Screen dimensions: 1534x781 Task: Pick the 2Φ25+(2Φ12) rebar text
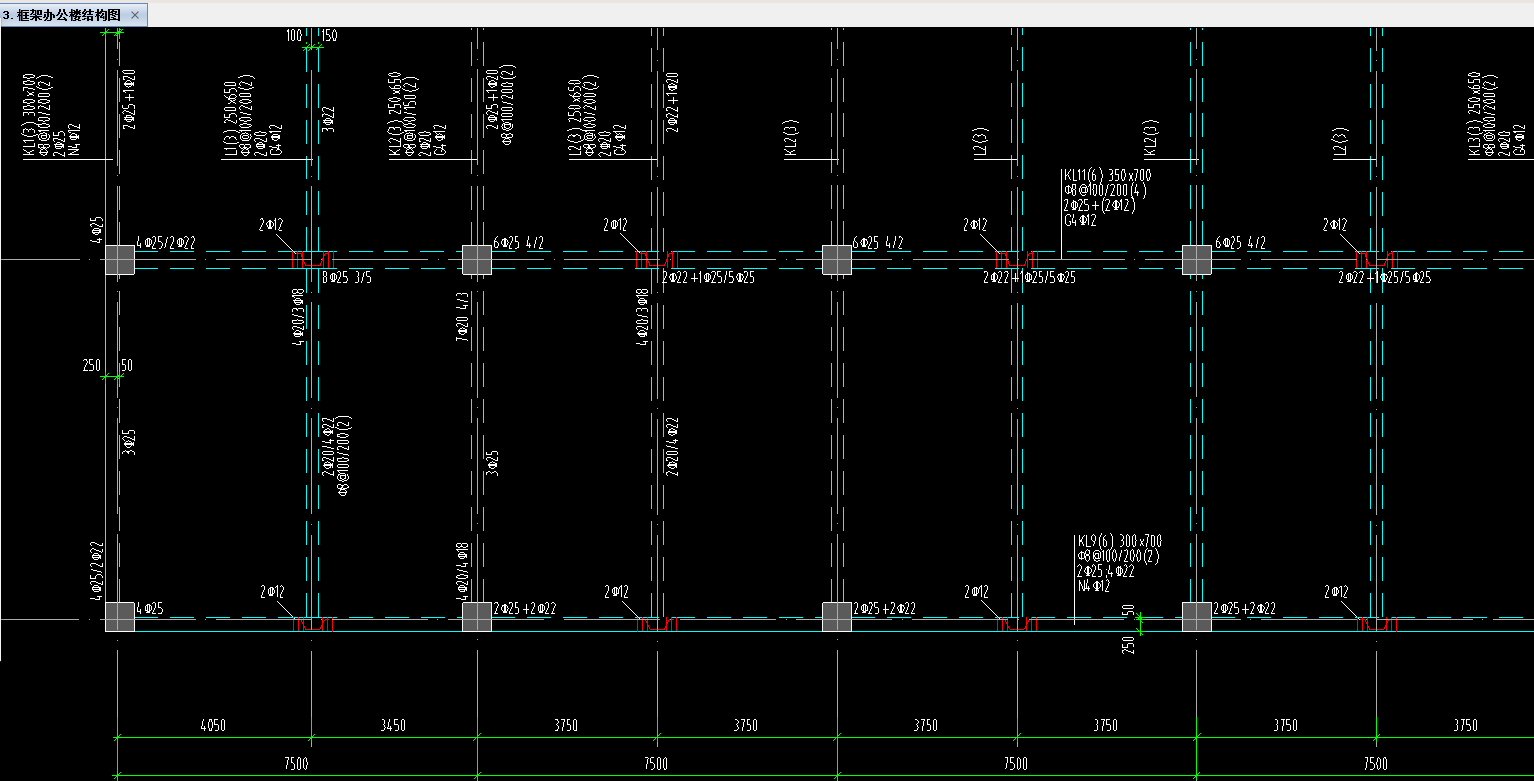[x=1100, y=205]
